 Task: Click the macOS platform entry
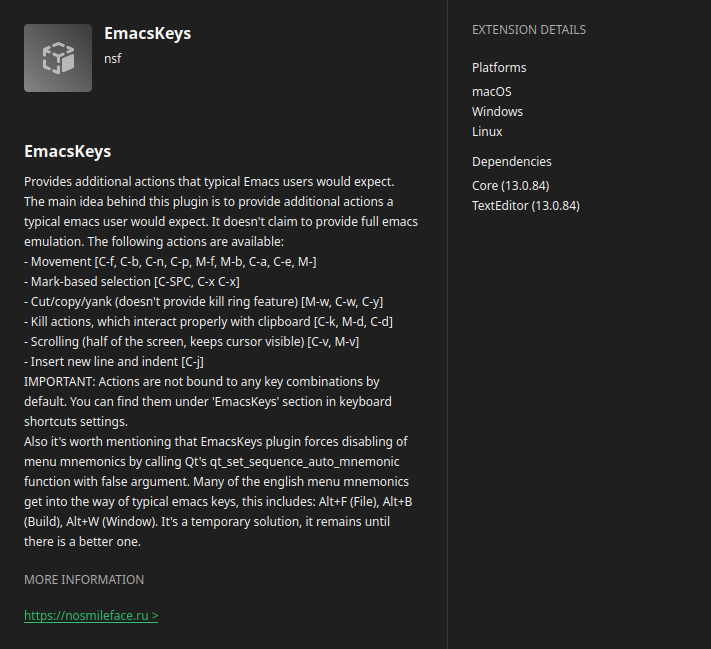(x=492, y=92)
